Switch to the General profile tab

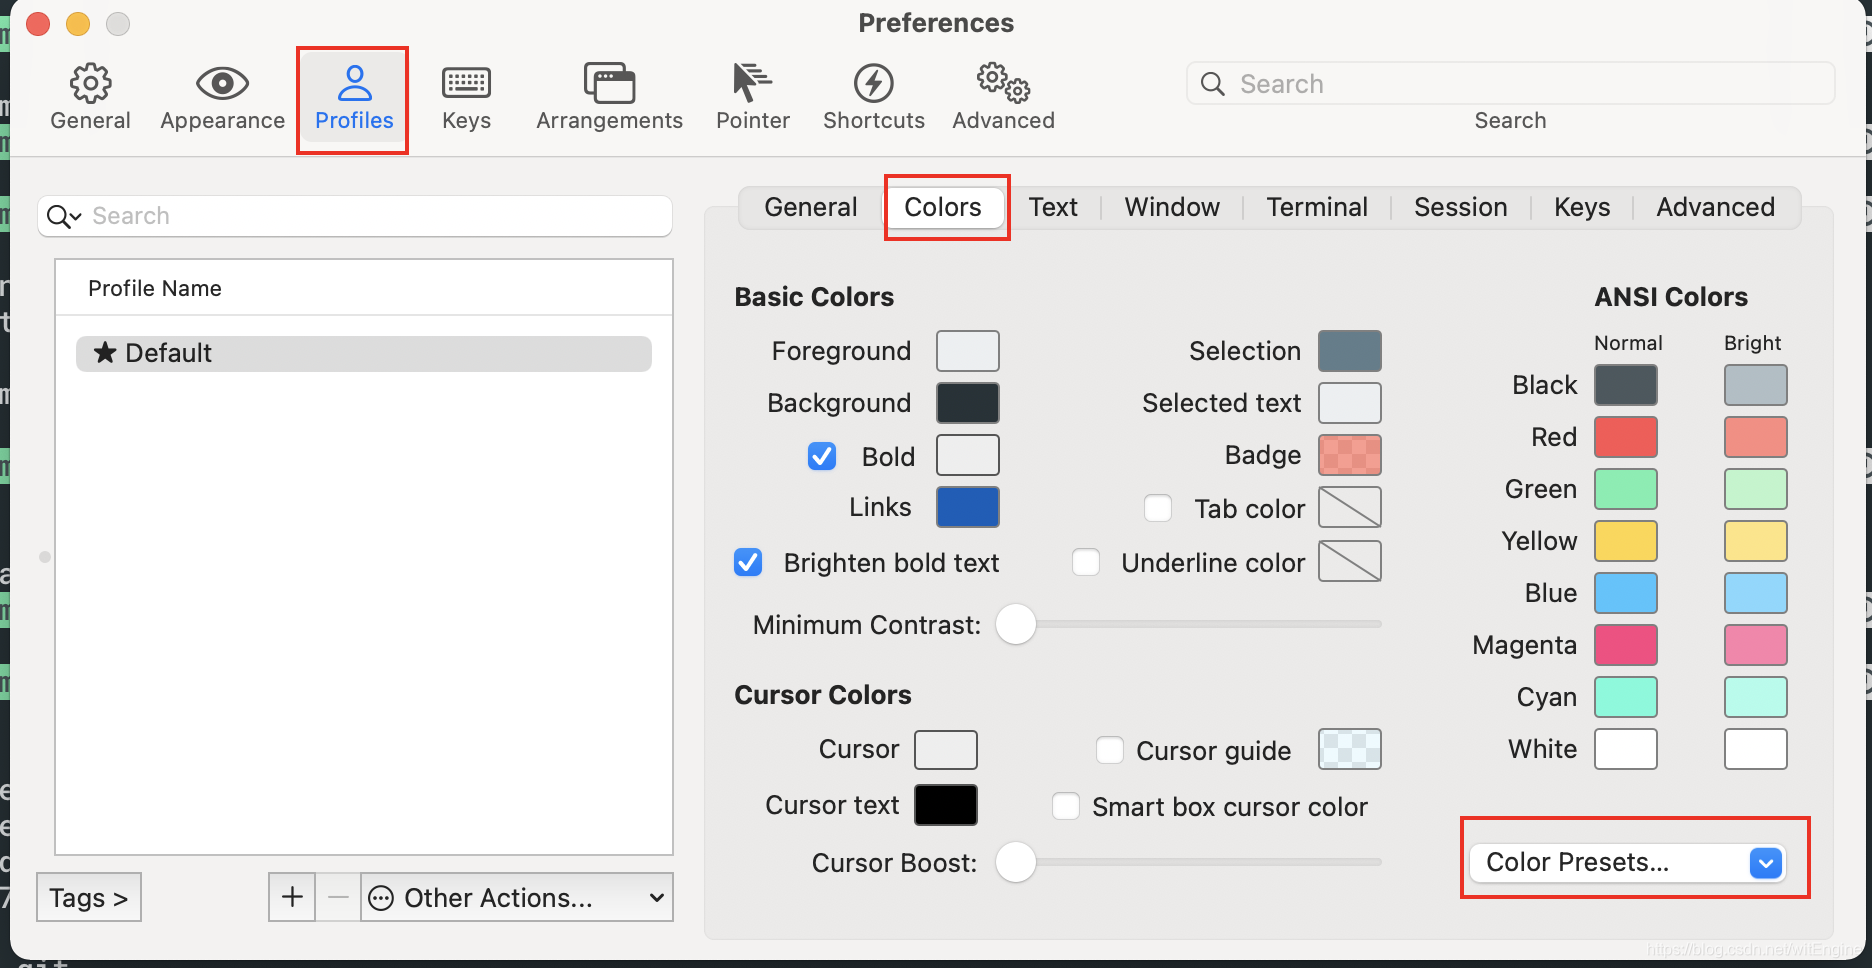click(x=811, y=207)
